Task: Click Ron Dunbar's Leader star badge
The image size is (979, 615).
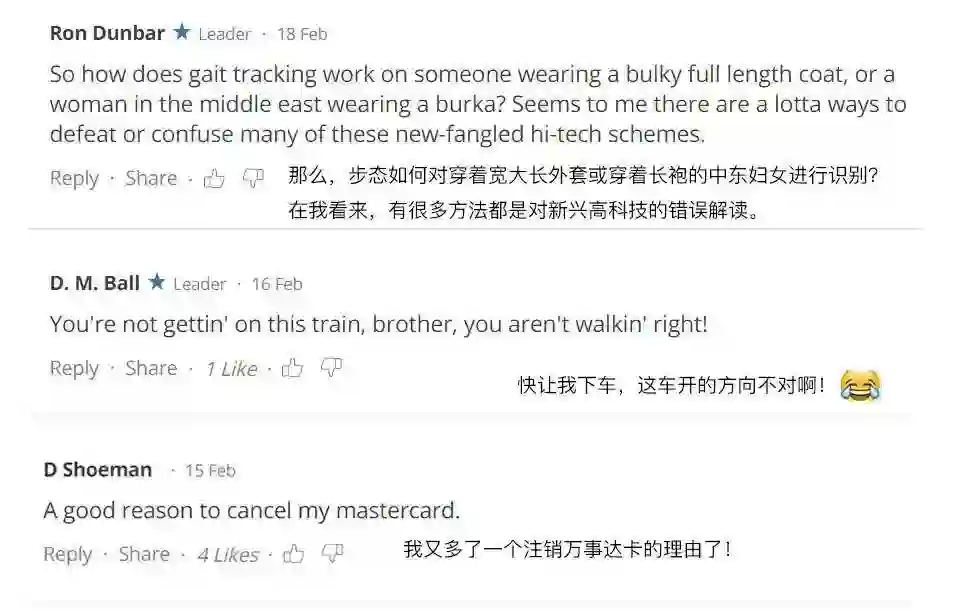Action: [x=182, y=33]
